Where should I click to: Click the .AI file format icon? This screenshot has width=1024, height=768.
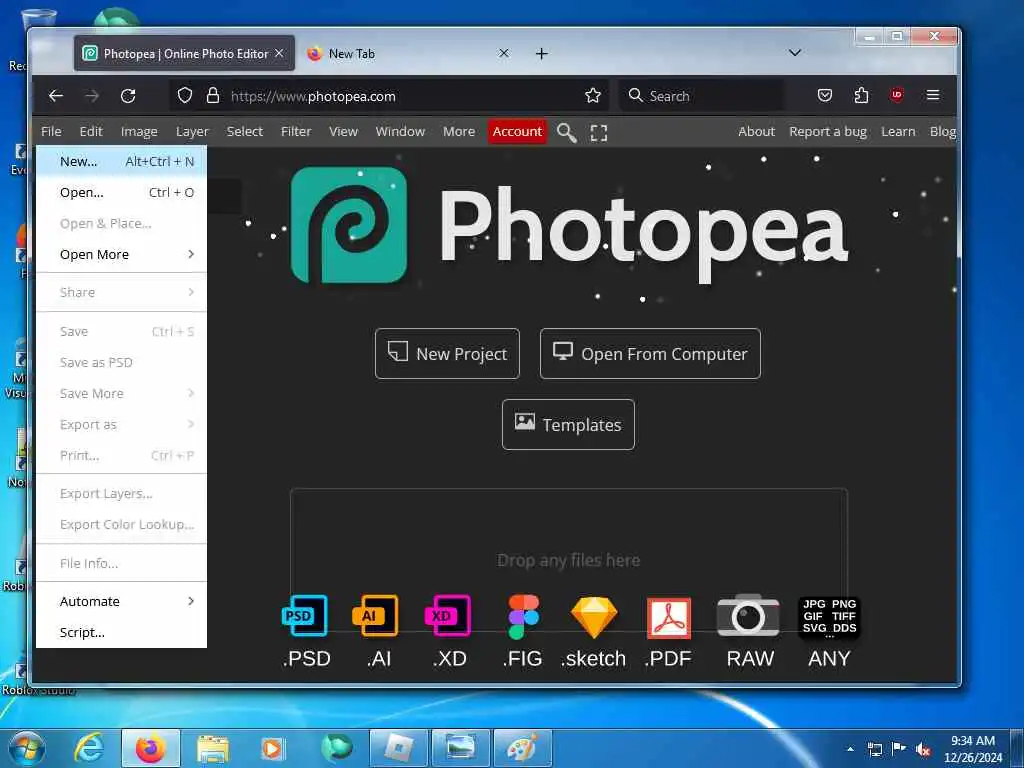(x=376, y=615)
